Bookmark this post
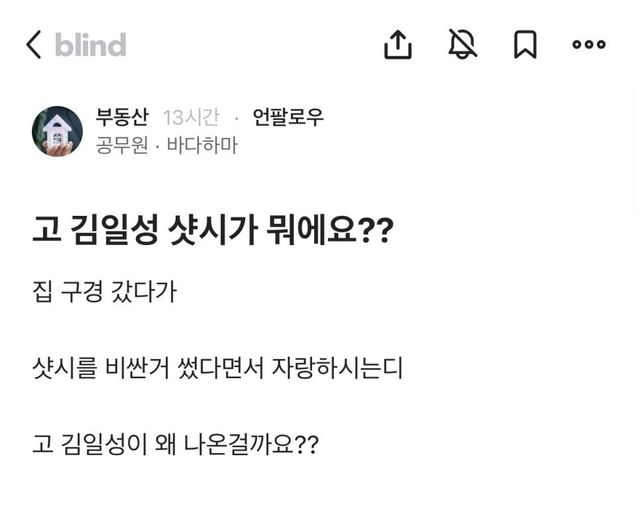The width and height of the screenshot is (640, 506). pos(525,44)
